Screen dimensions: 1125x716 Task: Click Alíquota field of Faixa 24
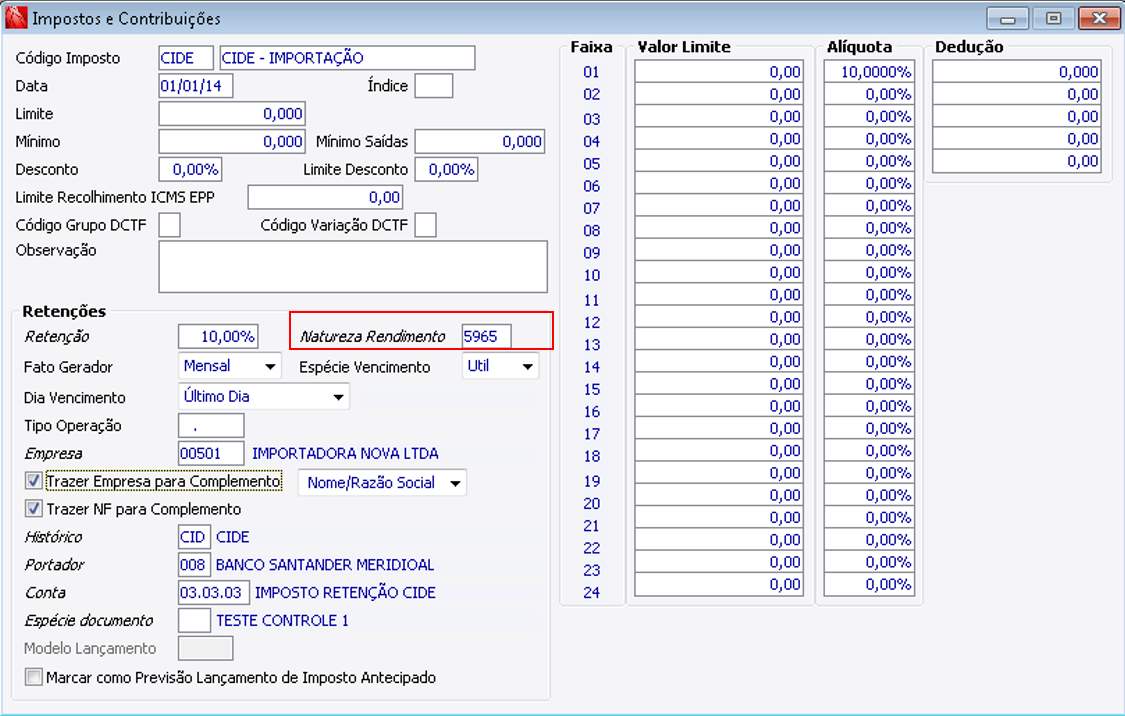point(869,584)
